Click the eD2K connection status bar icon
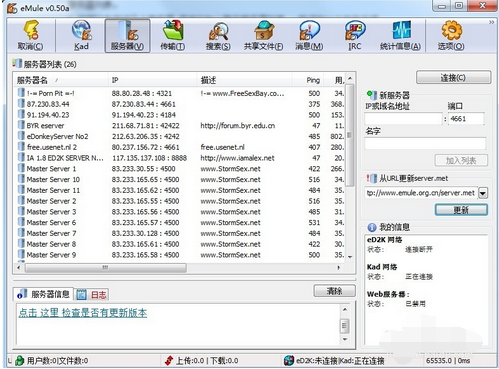The image size is (499, 369). [x=289, y=360]
